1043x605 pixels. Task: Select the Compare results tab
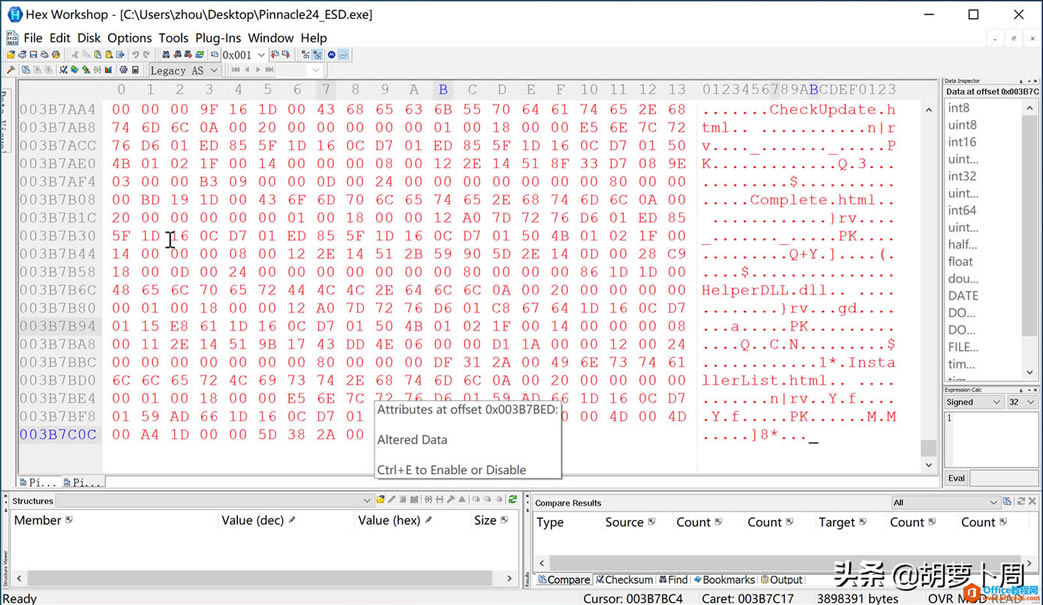564,580
